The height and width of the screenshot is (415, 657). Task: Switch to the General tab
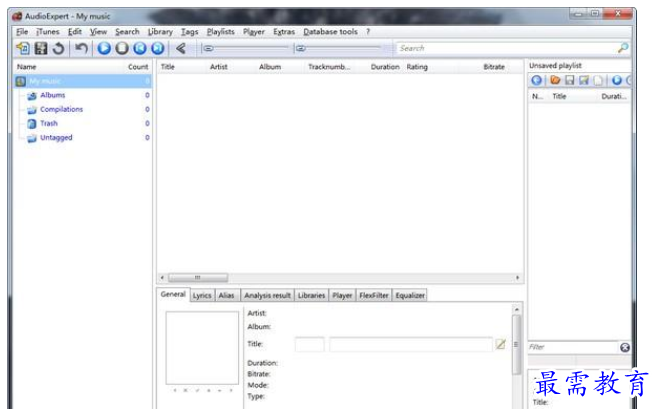[173, 294]
